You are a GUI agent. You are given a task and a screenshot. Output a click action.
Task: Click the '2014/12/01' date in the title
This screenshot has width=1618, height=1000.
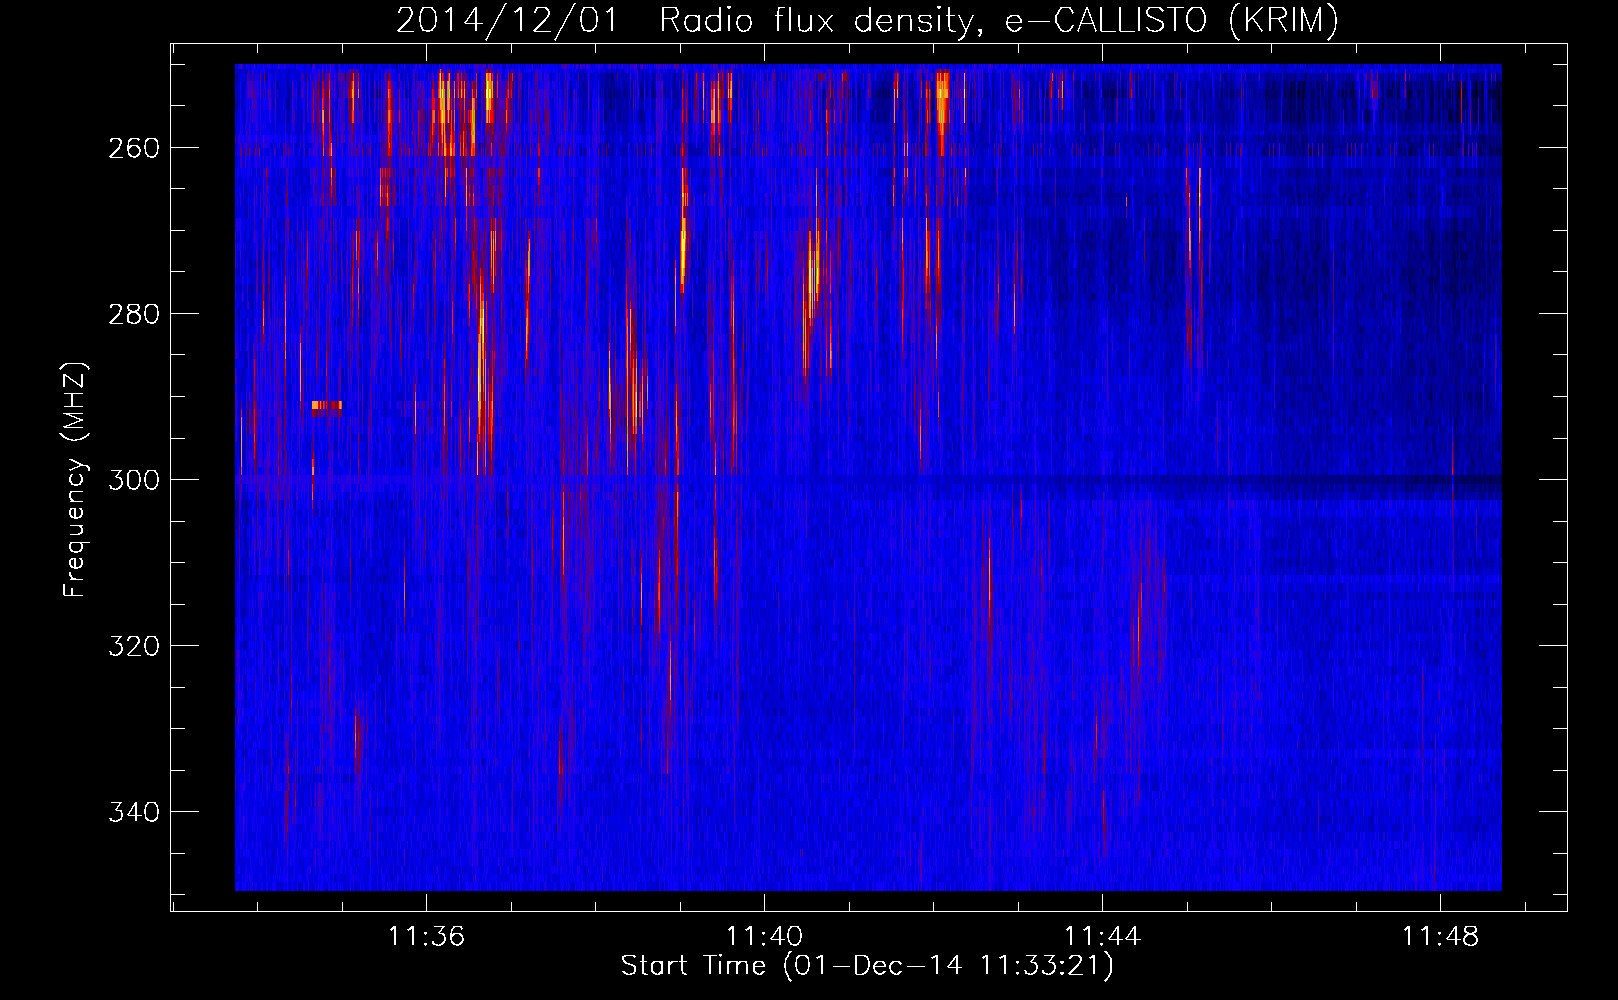pyautogui.click(x=508, y=20)
